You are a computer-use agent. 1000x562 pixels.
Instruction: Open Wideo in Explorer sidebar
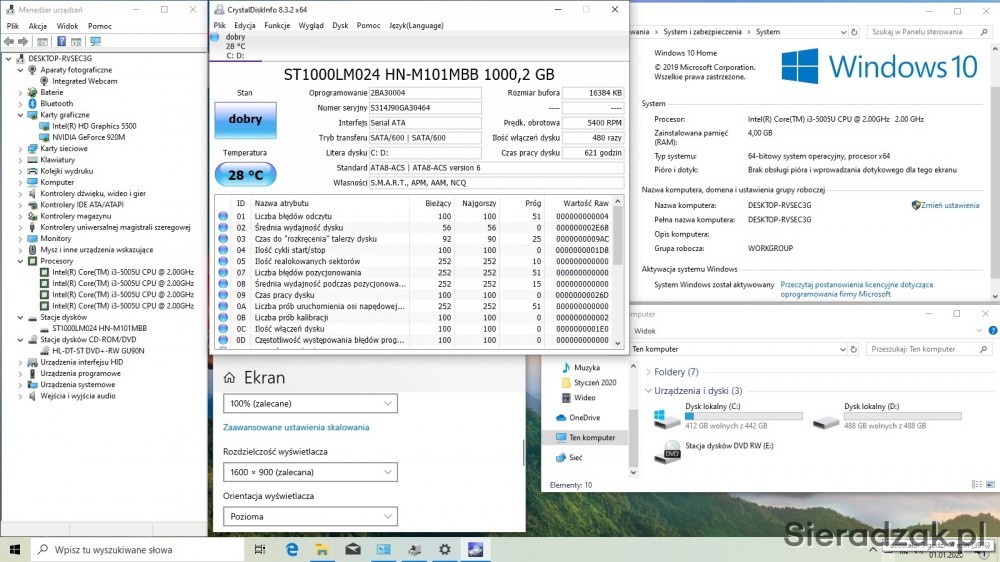[x=584, y=397]
